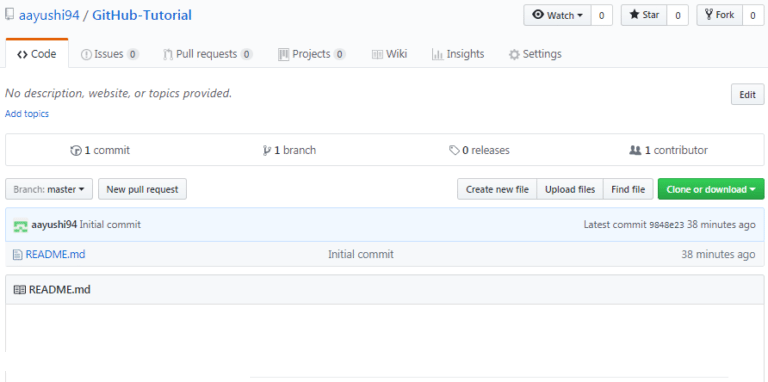Click the branch icon beside 1 branch

tap(267, 151)
